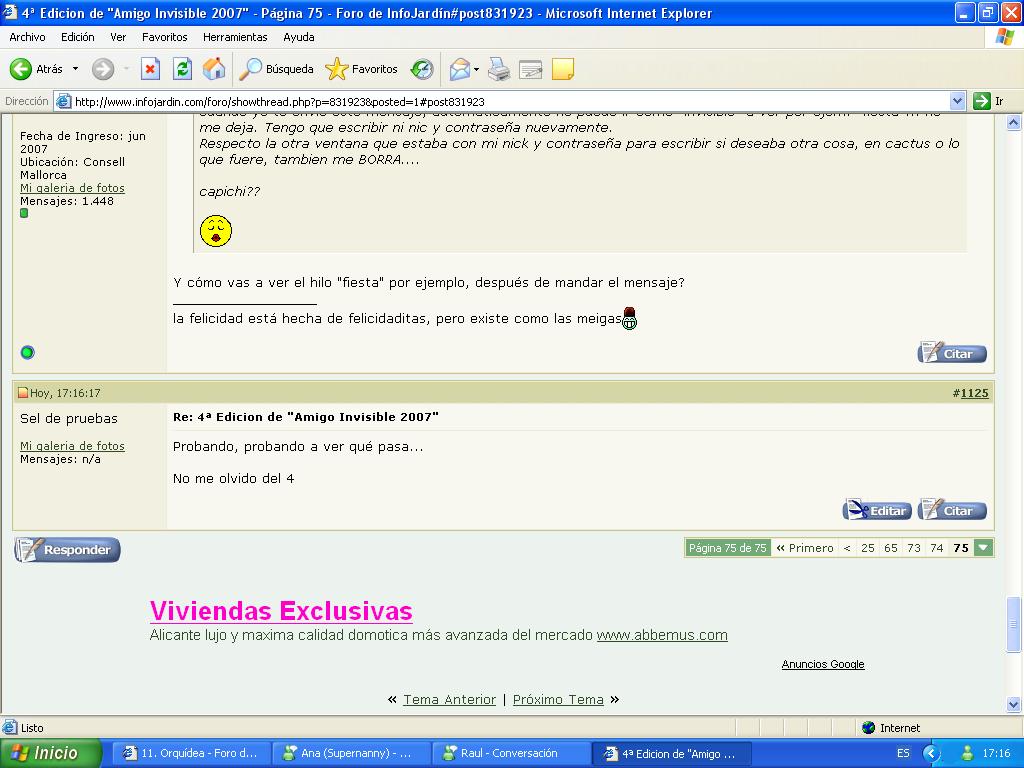Go to Tema Anterior thread
This screenshot has width=1024, height=768.
pos(449,699)
